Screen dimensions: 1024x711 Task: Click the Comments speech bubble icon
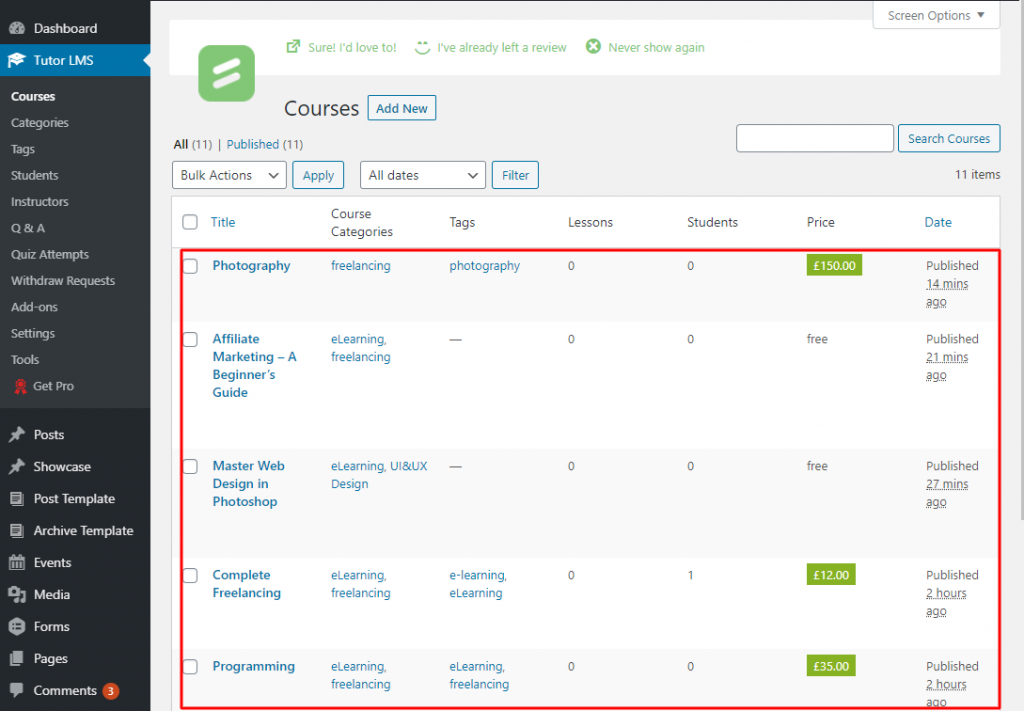(x=17, y=691)
